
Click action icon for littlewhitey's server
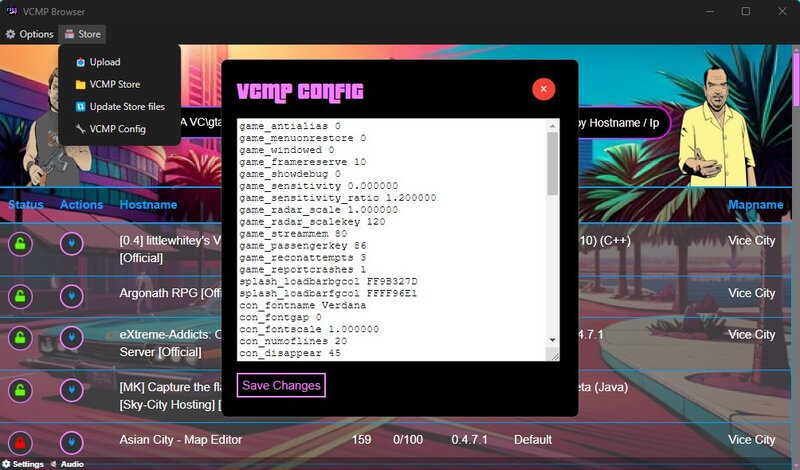(71, 244)
